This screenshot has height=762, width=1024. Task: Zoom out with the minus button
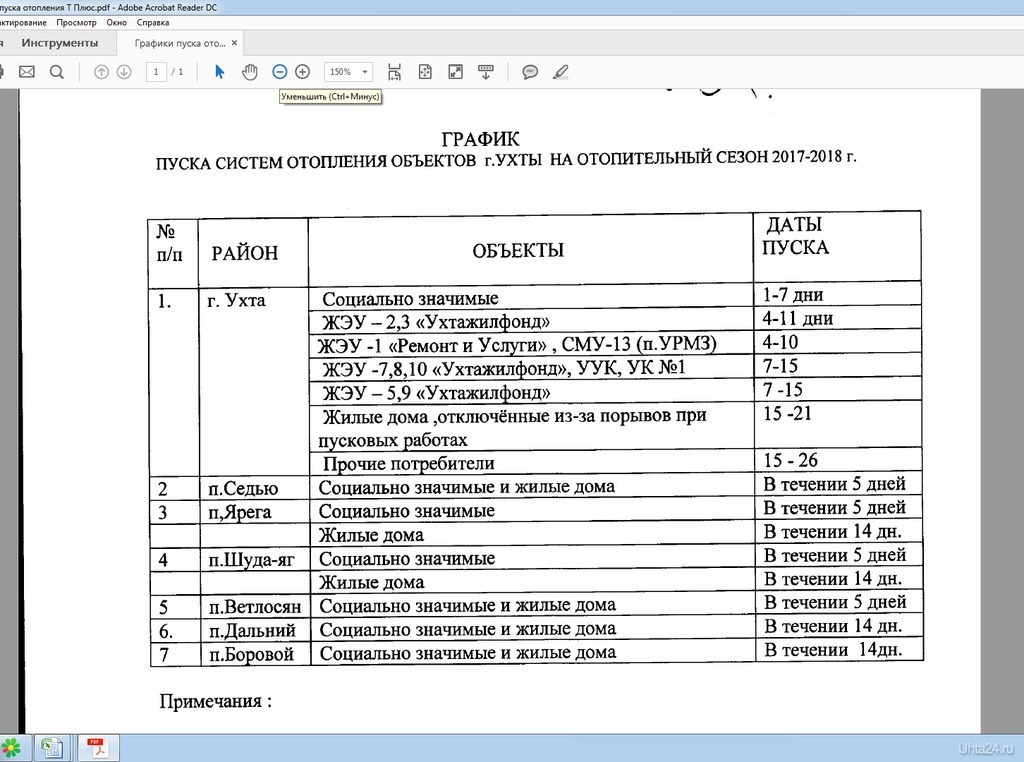tap(280, 72)
